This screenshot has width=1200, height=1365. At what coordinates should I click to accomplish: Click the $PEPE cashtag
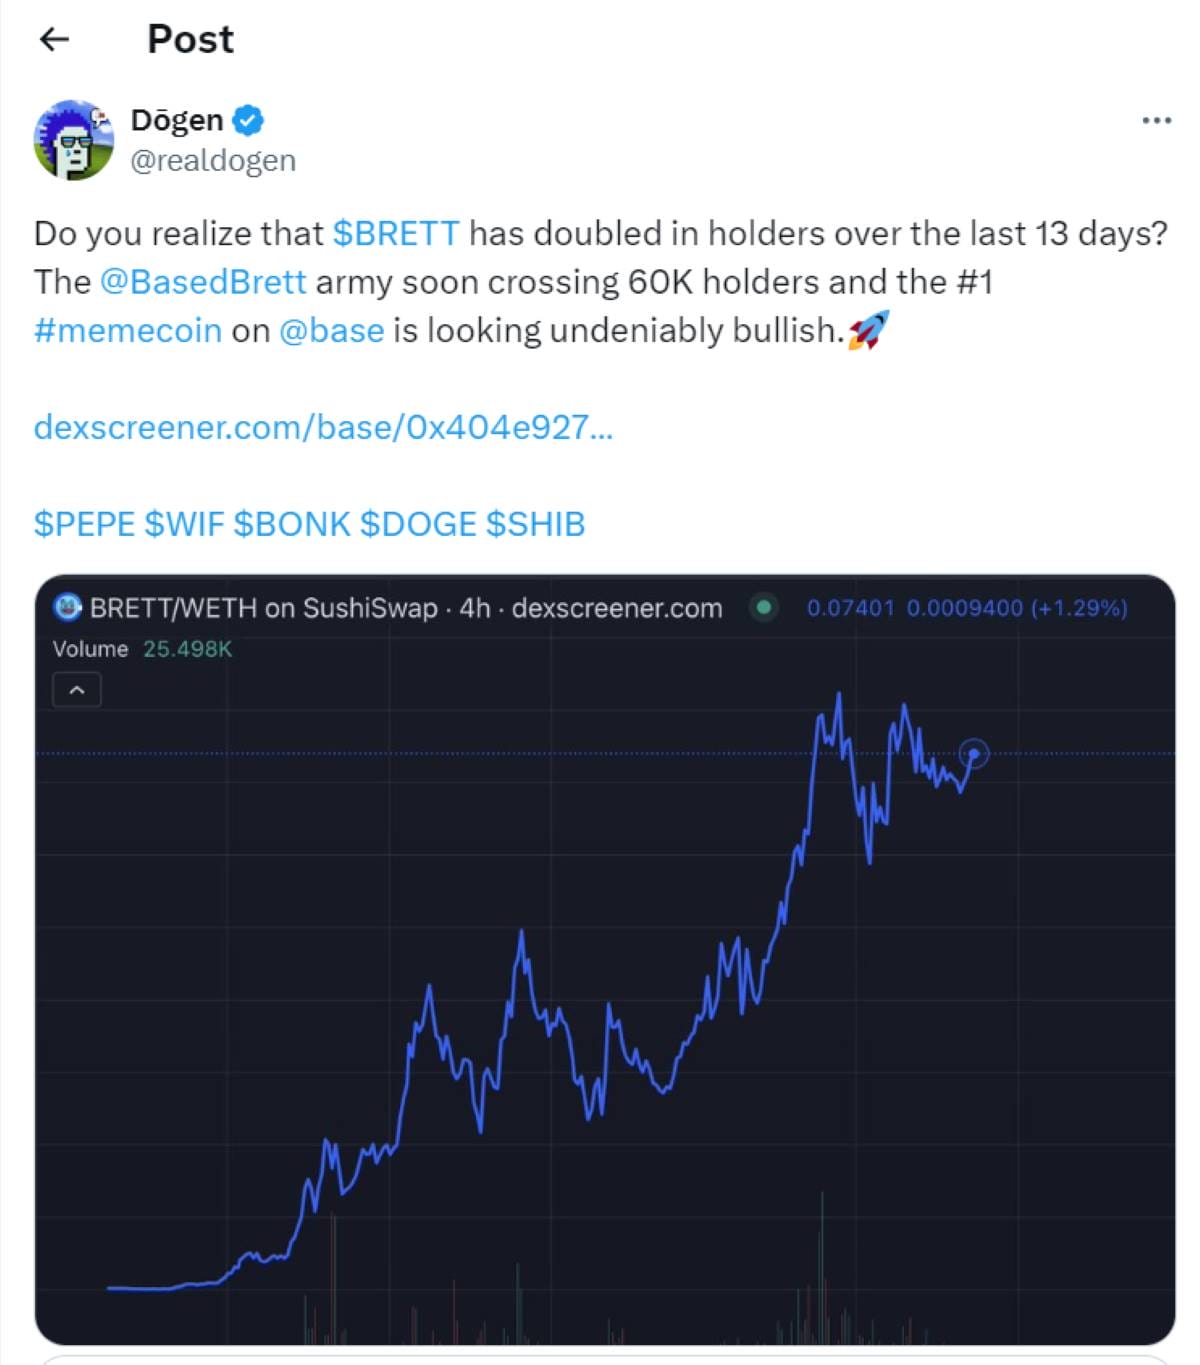point(83,523)
